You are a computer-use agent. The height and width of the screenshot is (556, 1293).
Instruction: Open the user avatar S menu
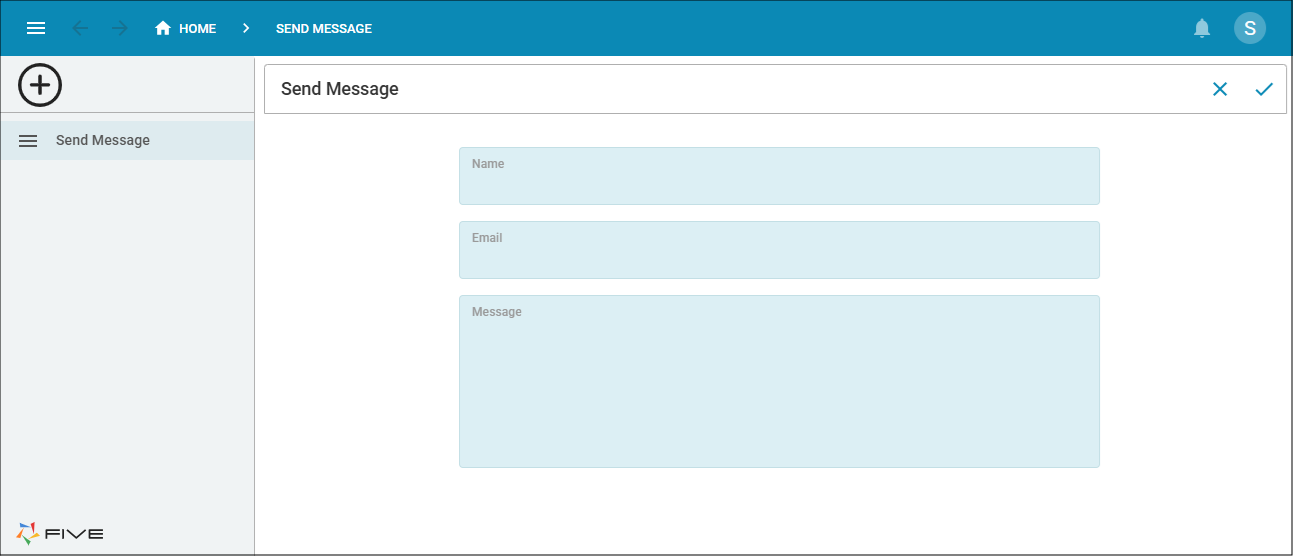tap(1250, 28)
